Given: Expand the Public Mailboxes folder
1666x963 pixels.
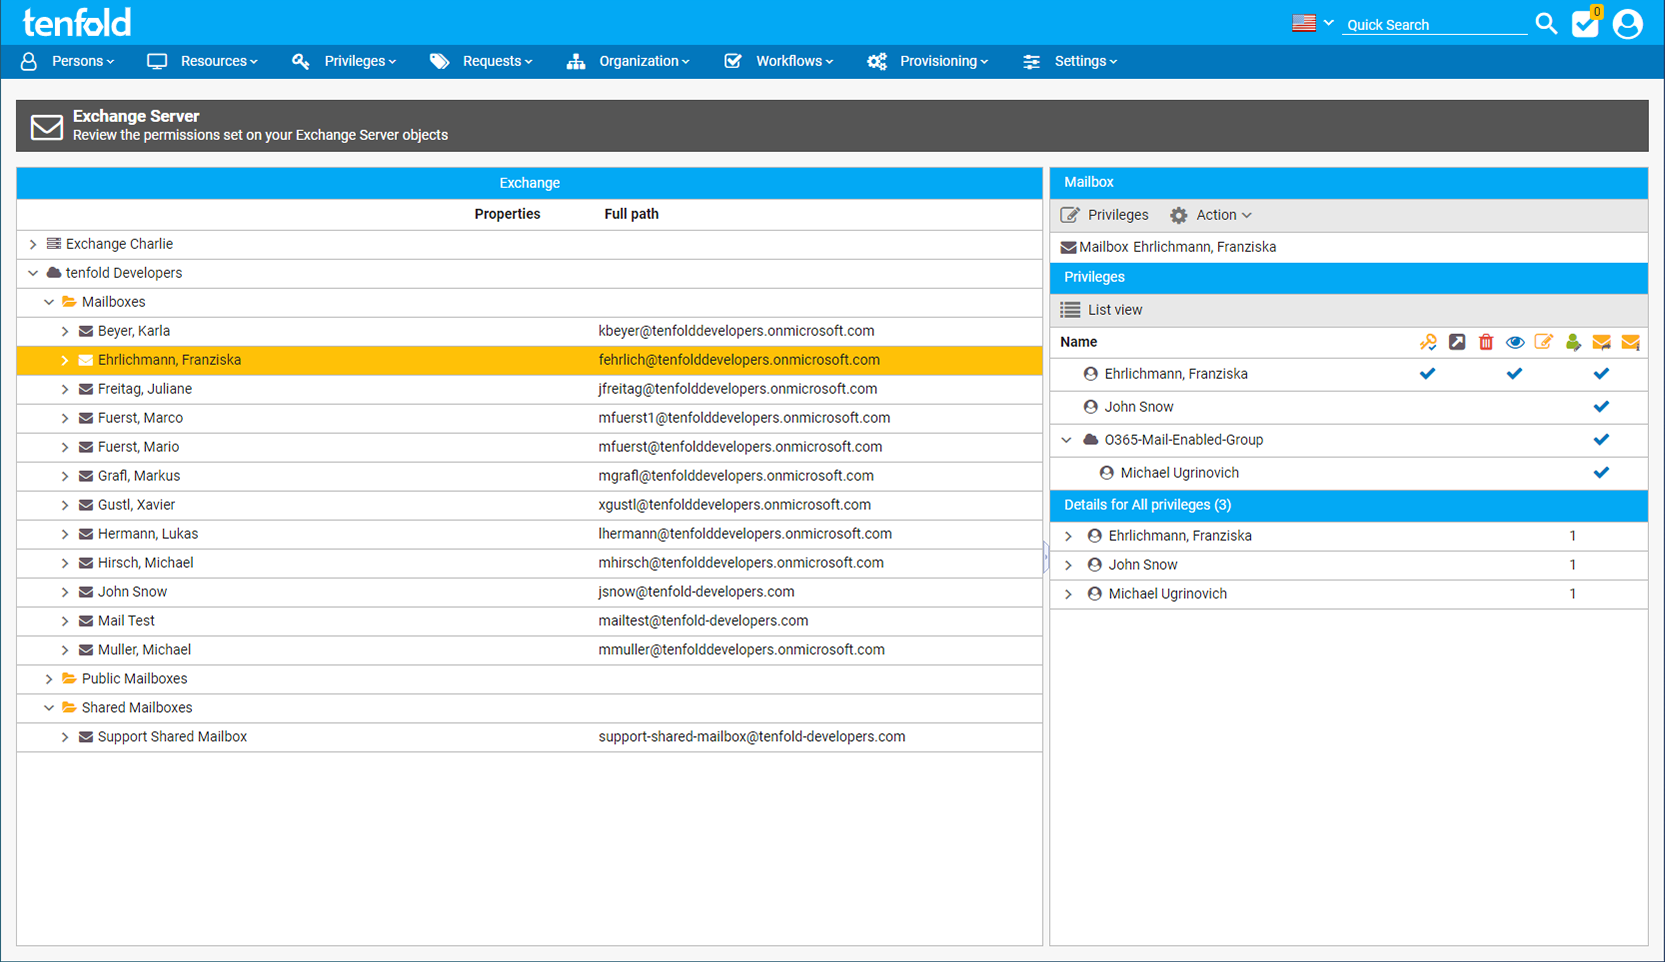Looking at the screenshot, I should click(x=49, y=679).
